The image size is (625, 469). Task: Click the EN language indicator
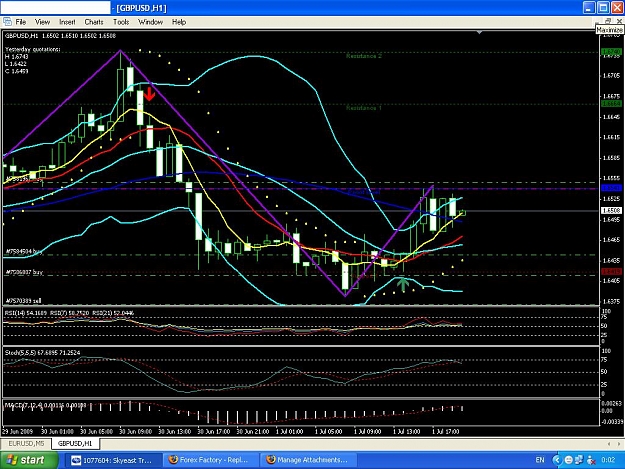[x=540, y=460]
